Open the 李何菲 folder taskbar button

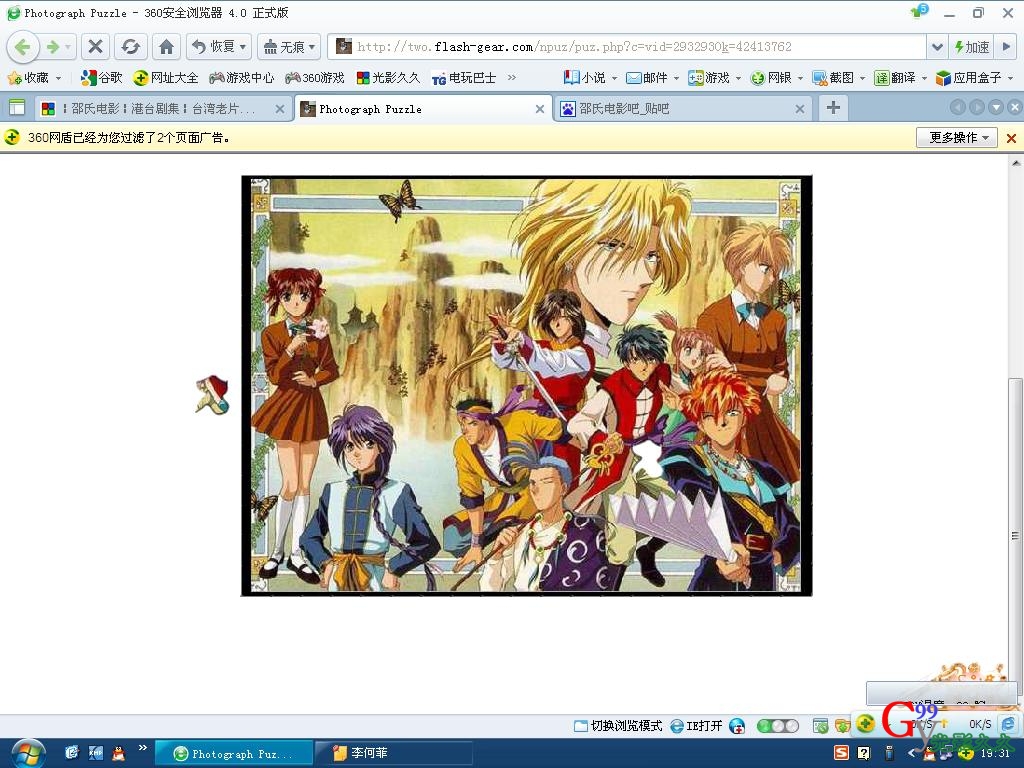pyautogui.click(x=394, y=754)
